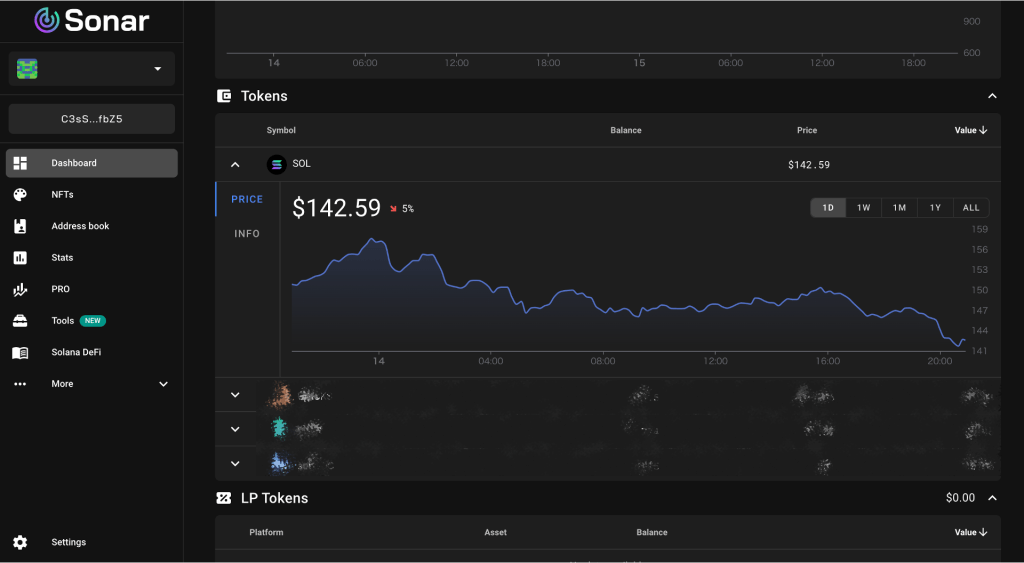Expand the More menu in sidebar
1024x563 pixels.
coord(163,384)
